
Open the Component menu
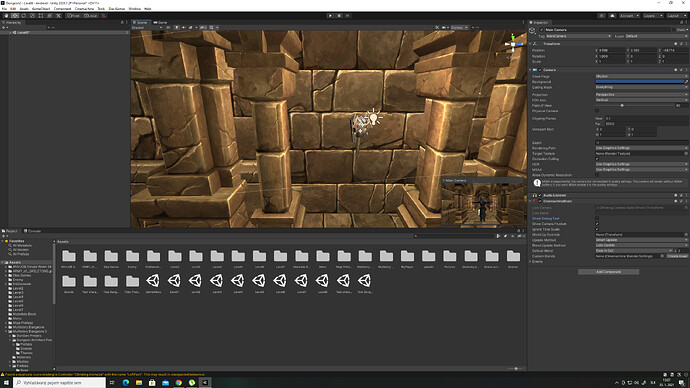62,8
